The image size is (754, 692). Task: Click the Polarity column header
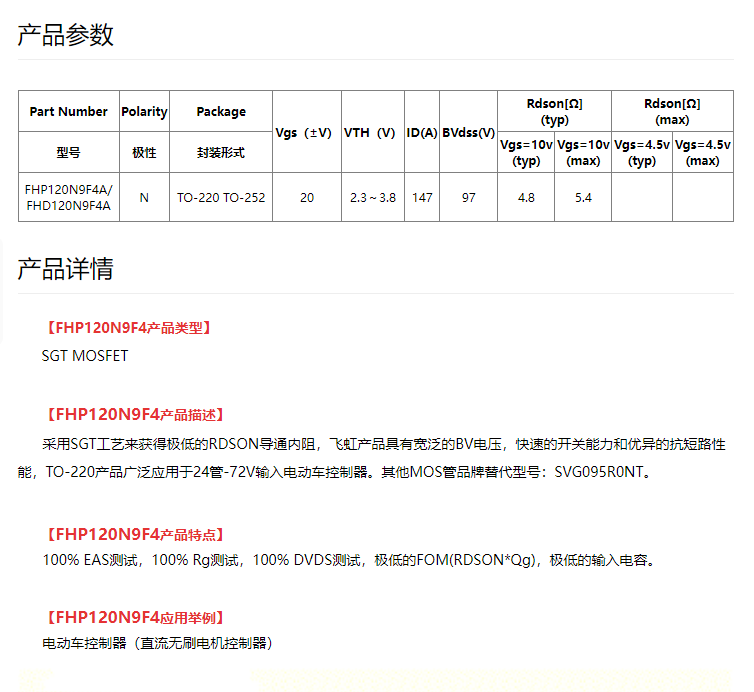[x=144, y=112]
